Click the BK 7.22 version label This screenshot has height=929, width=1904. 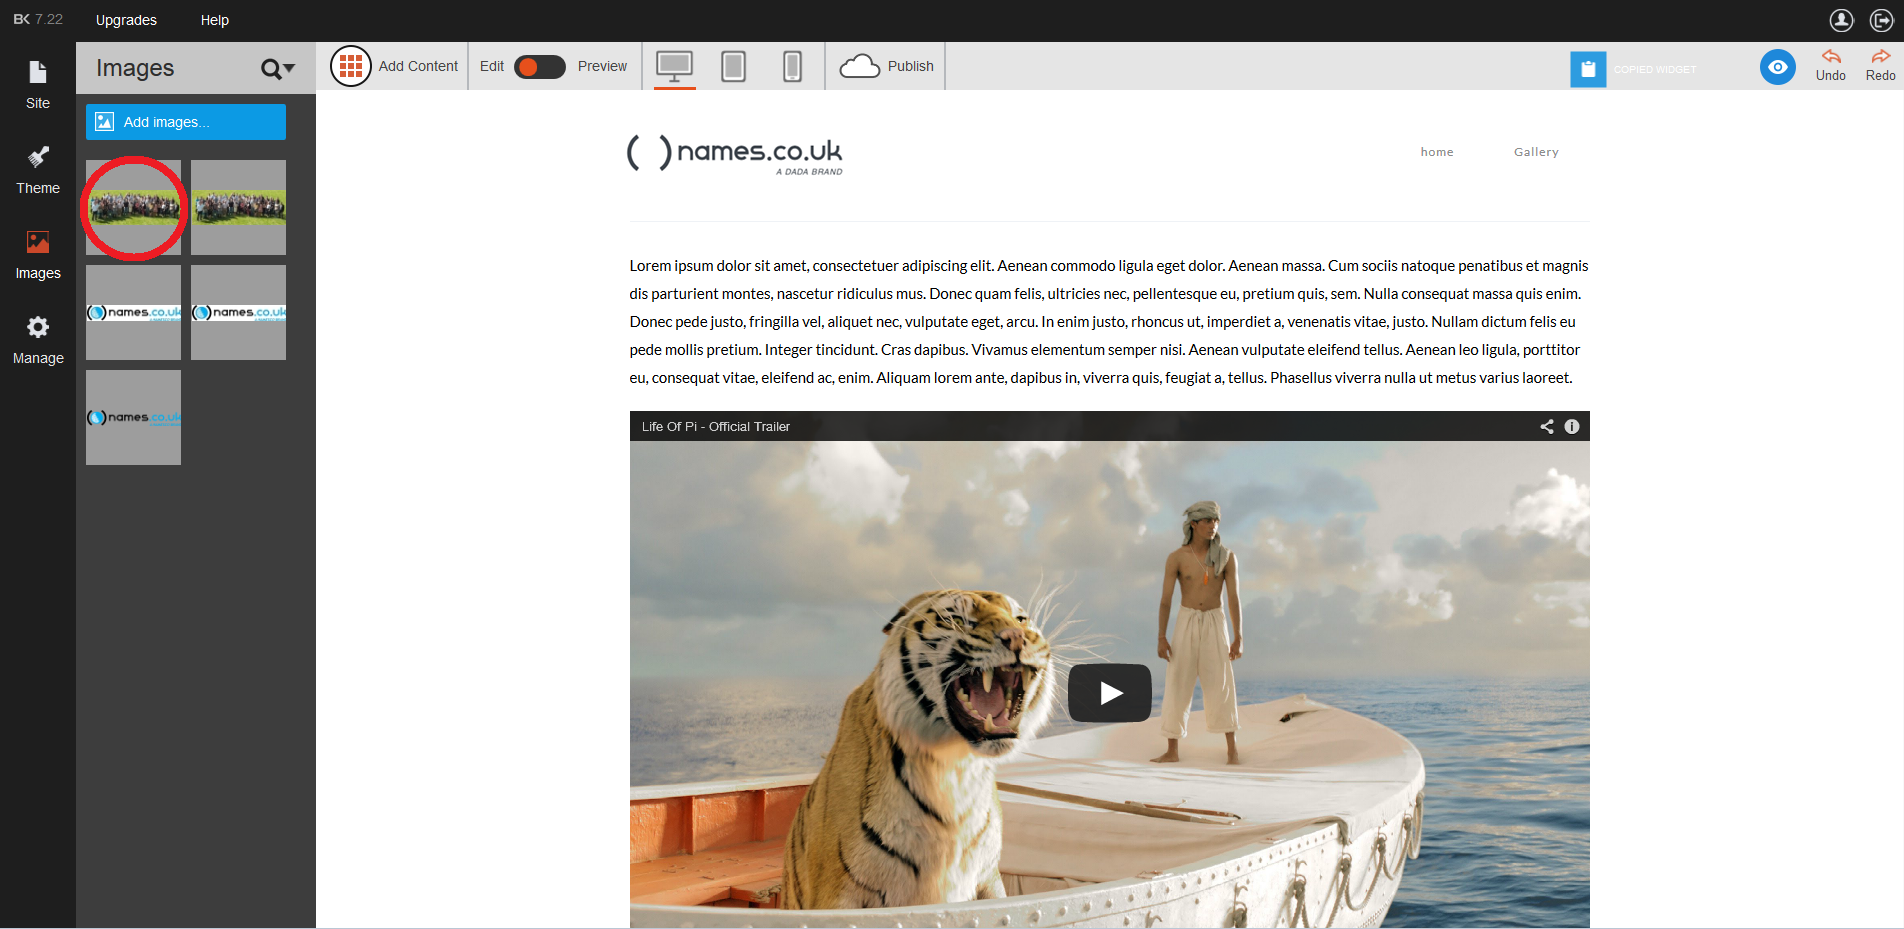click(38, 19)
